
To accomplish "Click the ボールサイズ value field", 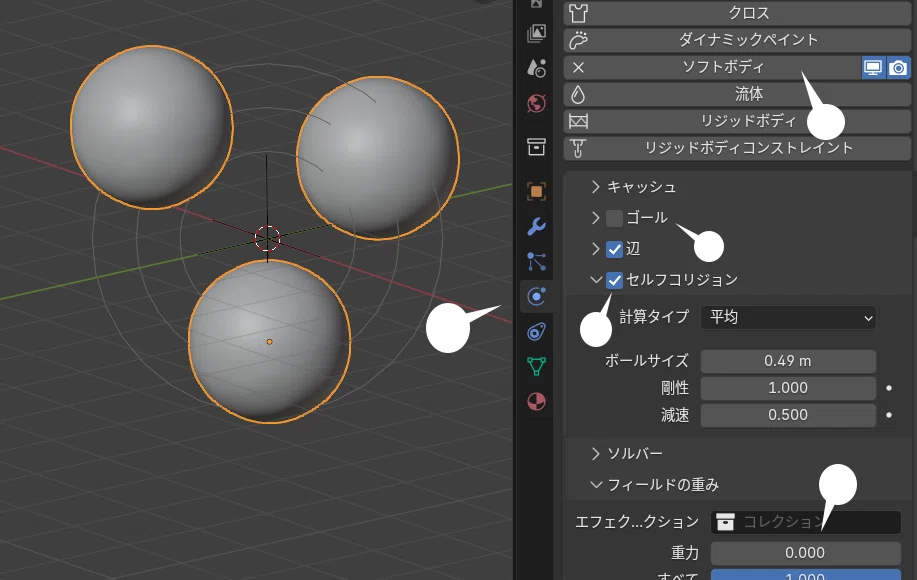I will (788, 361).
